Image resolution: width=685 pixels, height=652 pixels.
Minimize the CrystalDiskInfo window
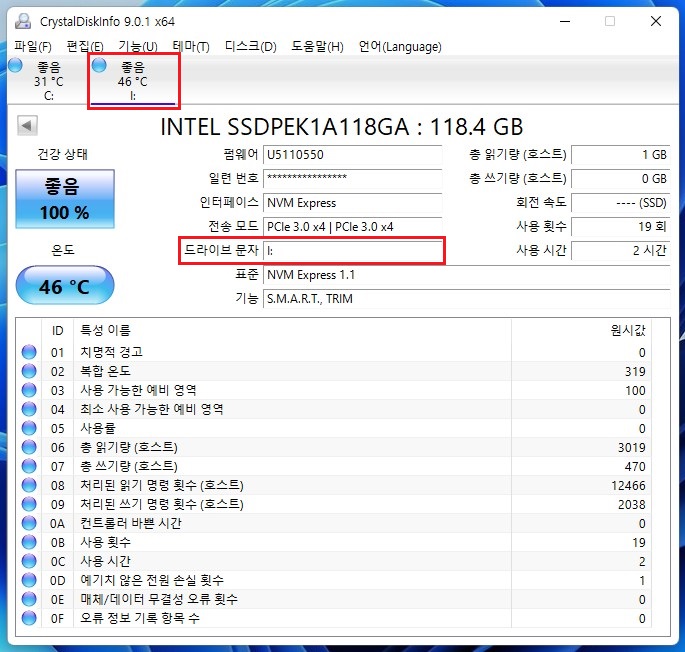click(565, 21)
